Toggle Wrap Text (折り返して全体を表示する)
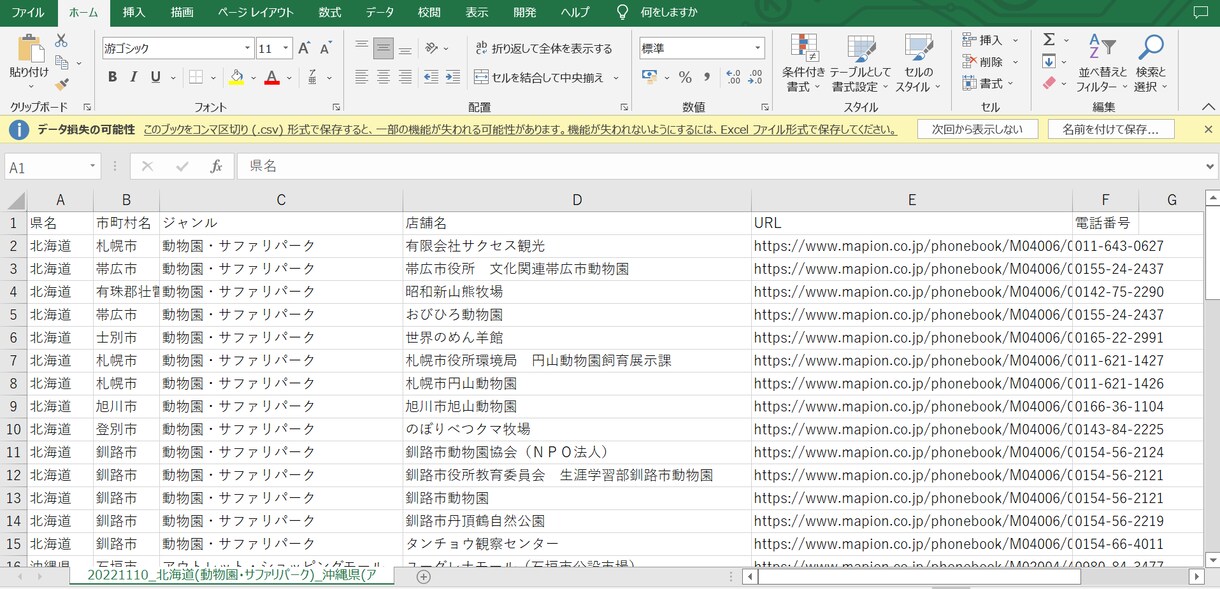1220x589 pixels. [543, 48]
